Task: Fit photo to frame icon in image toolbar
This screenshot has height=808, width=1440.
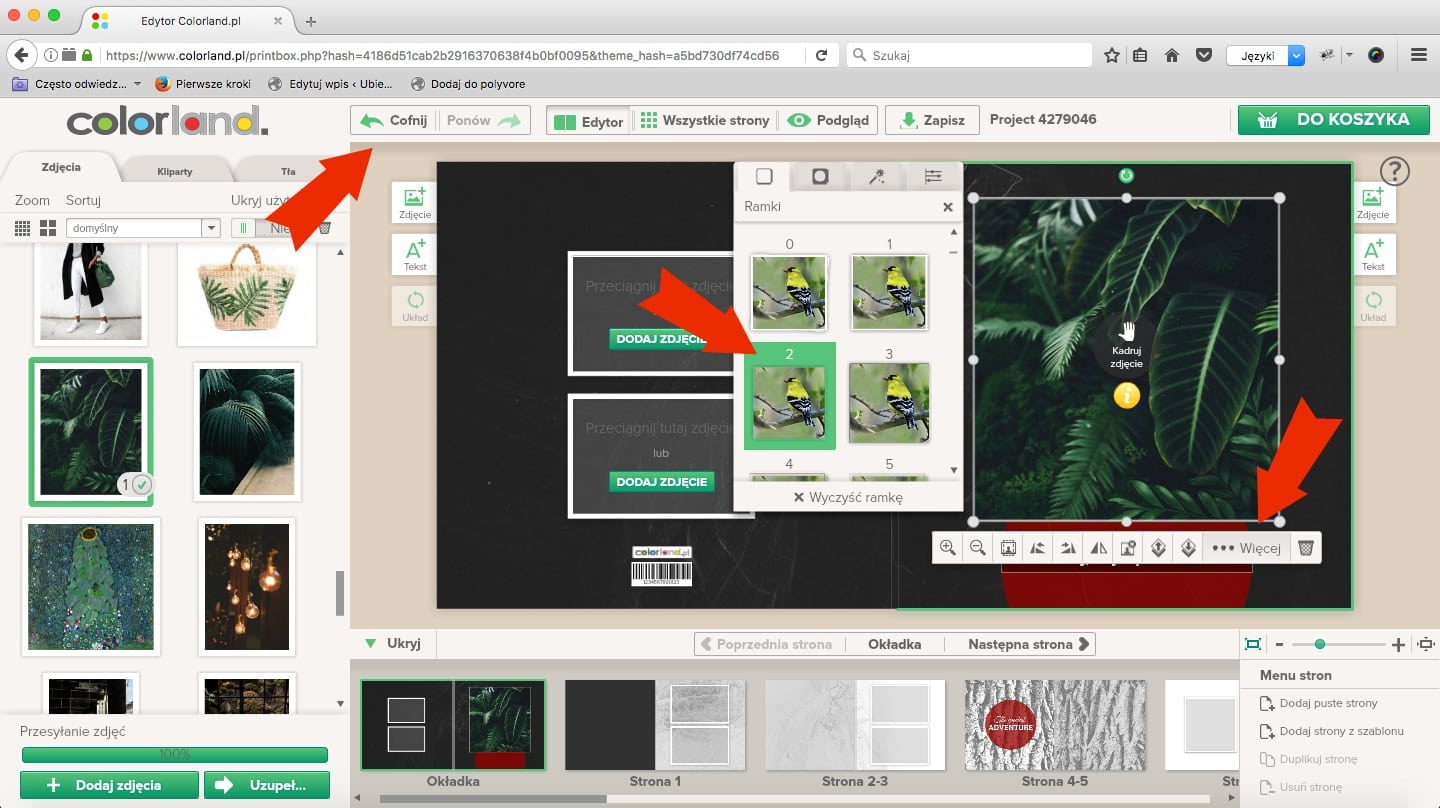Action: pyautogui.click(x=1008, y=547)
